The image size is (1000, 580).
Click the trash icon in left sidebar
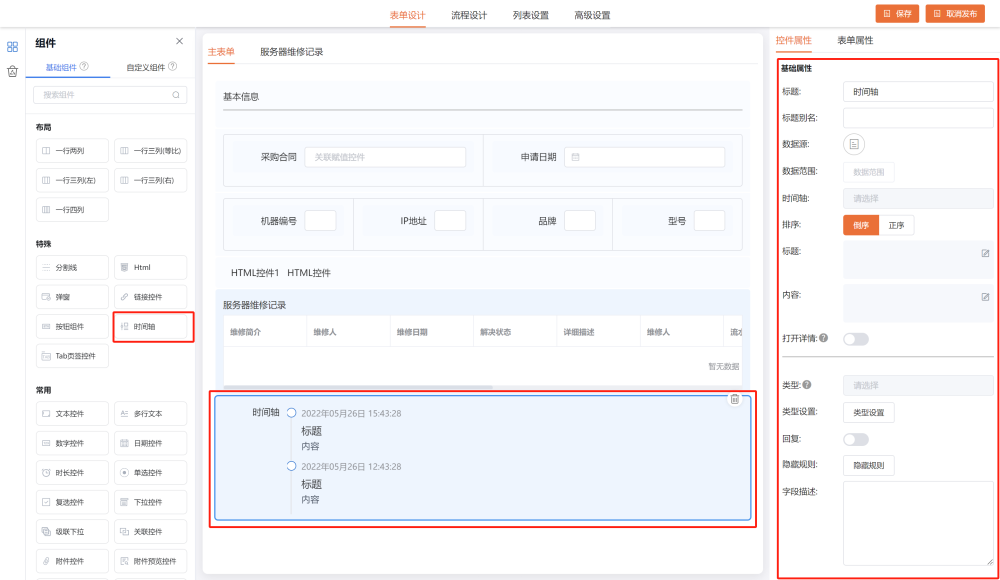[13, 71]
